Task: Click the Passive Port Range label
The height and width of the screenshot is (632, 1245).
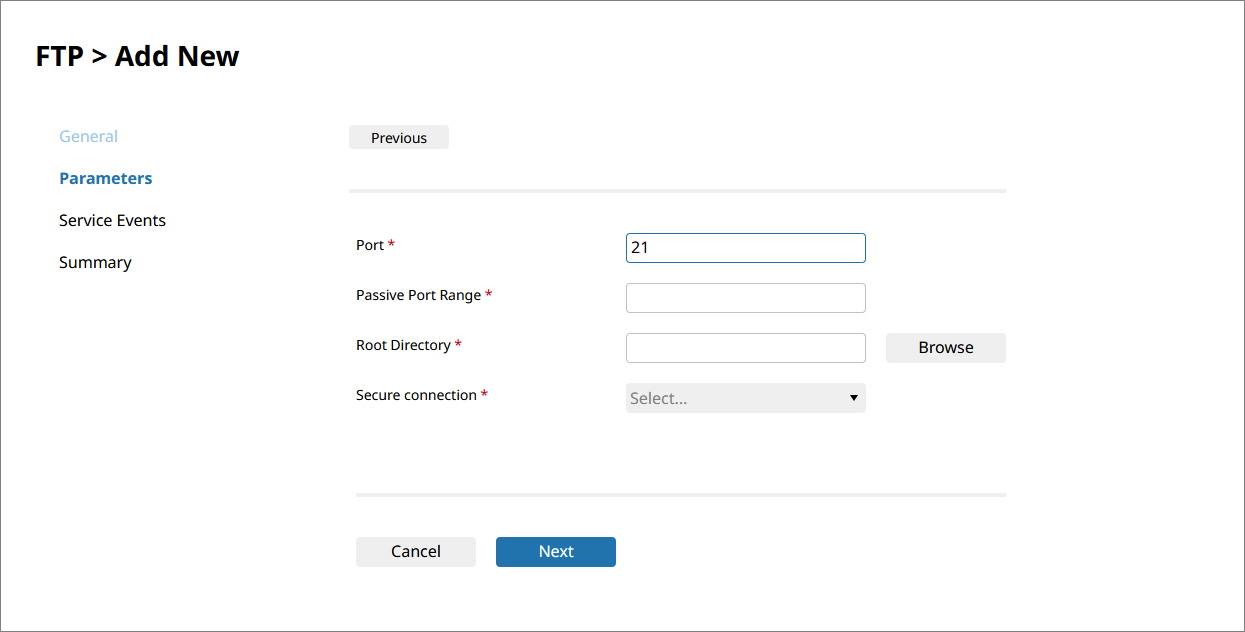Action: 418,295
